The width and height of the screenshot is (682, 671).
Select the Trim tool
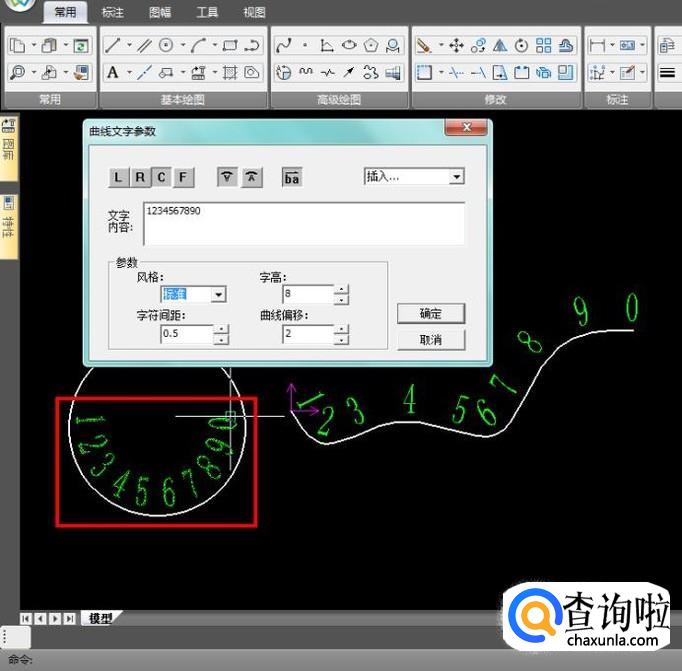coord(456,72)
